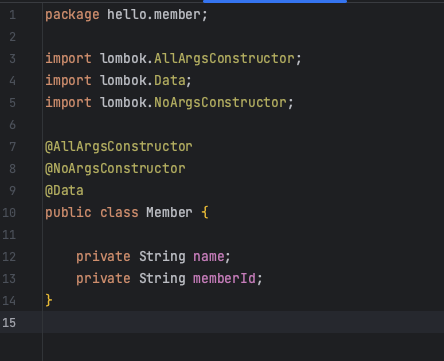Click the String type on line 13

tap(162, 279)
